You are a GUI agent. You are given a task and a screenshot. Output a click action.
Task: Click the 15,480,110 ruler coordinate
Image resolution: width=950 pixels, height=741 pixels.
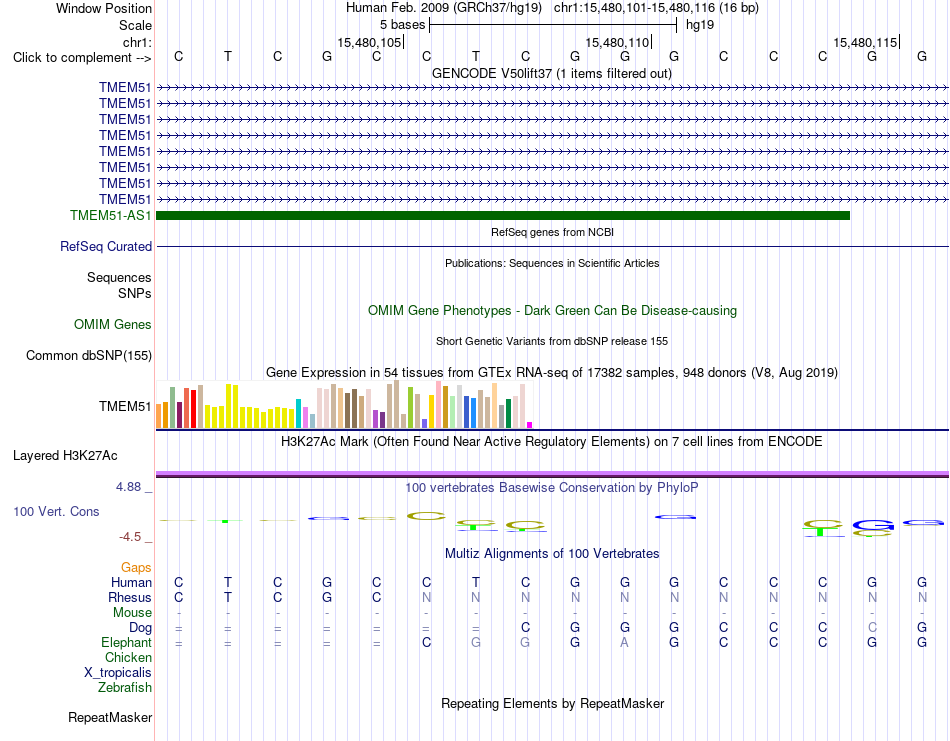click(617, 42)
